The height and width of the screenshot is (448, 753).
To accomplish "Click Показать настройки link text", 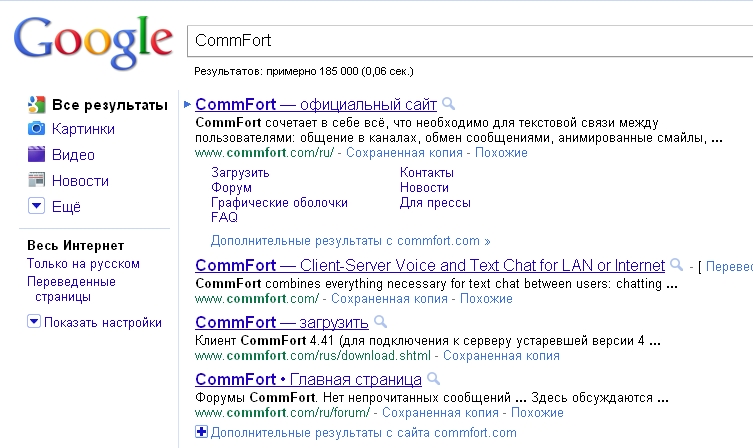I will 103,322.
